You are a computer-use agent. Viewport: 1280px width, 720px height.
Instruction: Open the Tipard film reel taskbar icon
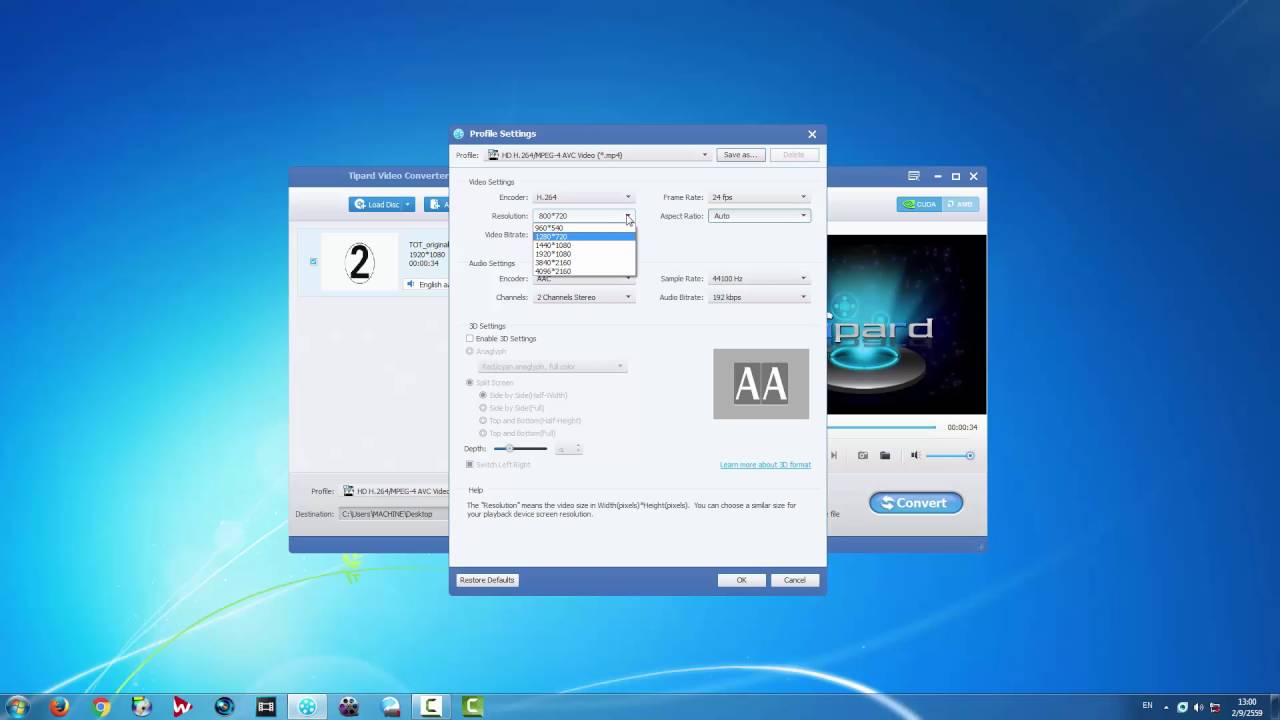coord(307,707)
